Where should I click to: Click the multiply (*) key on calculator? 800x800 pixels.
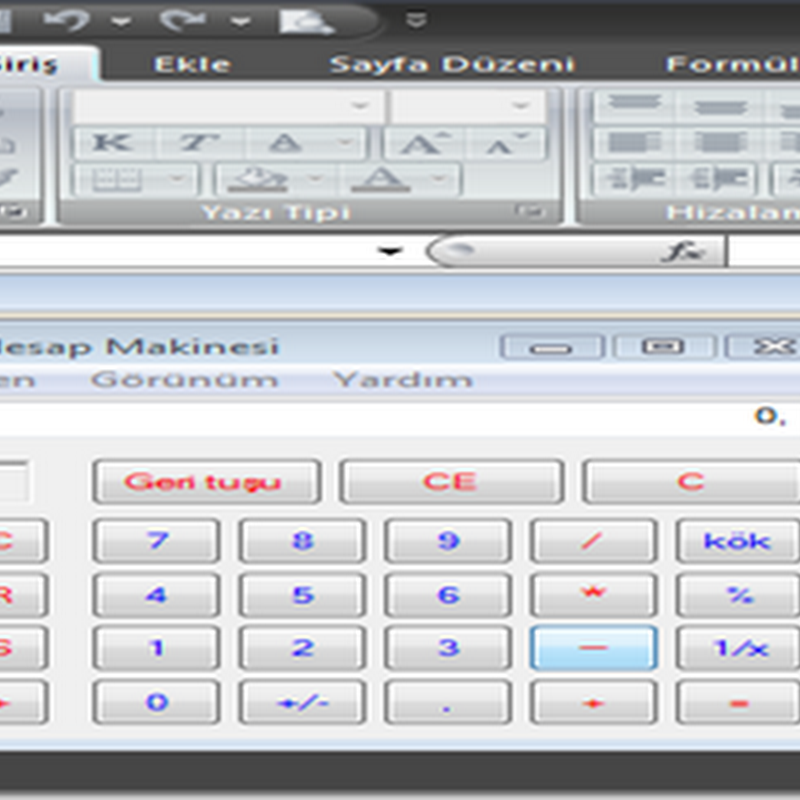593,595
